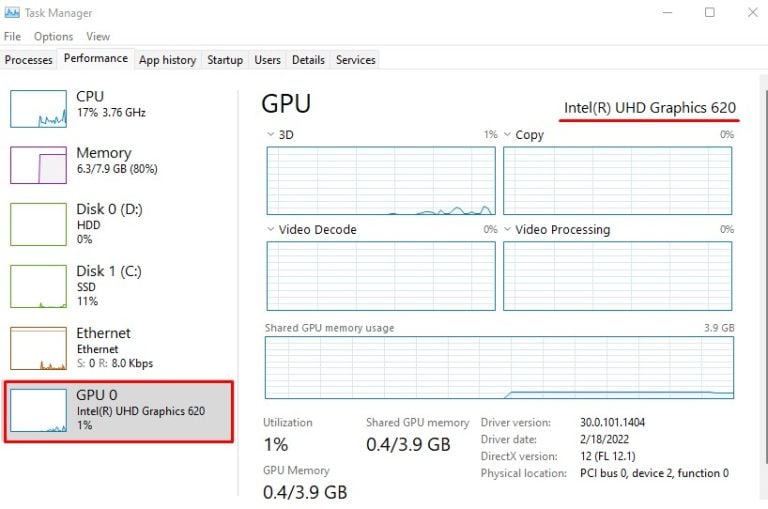Change the Video Processing graph dropdown
Image resolution: width=768 pixels, height=509 pixels.
click(508, 230)
